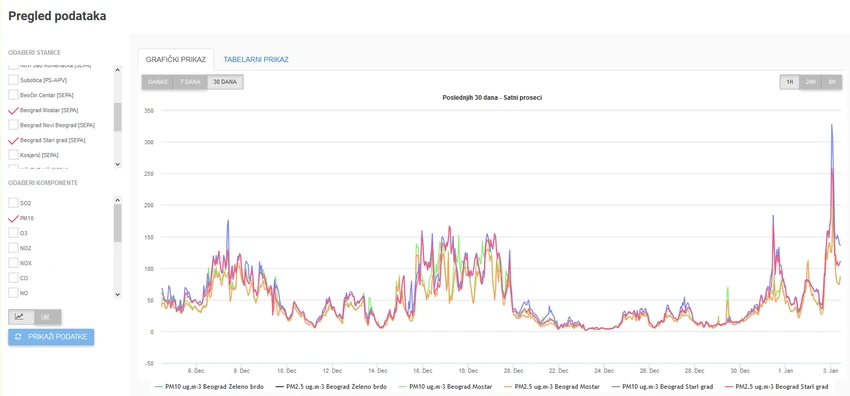Uncheck Beograd Mostar [SEPA] station
This screenshot has height=396, width=850.
click(14, 110)
